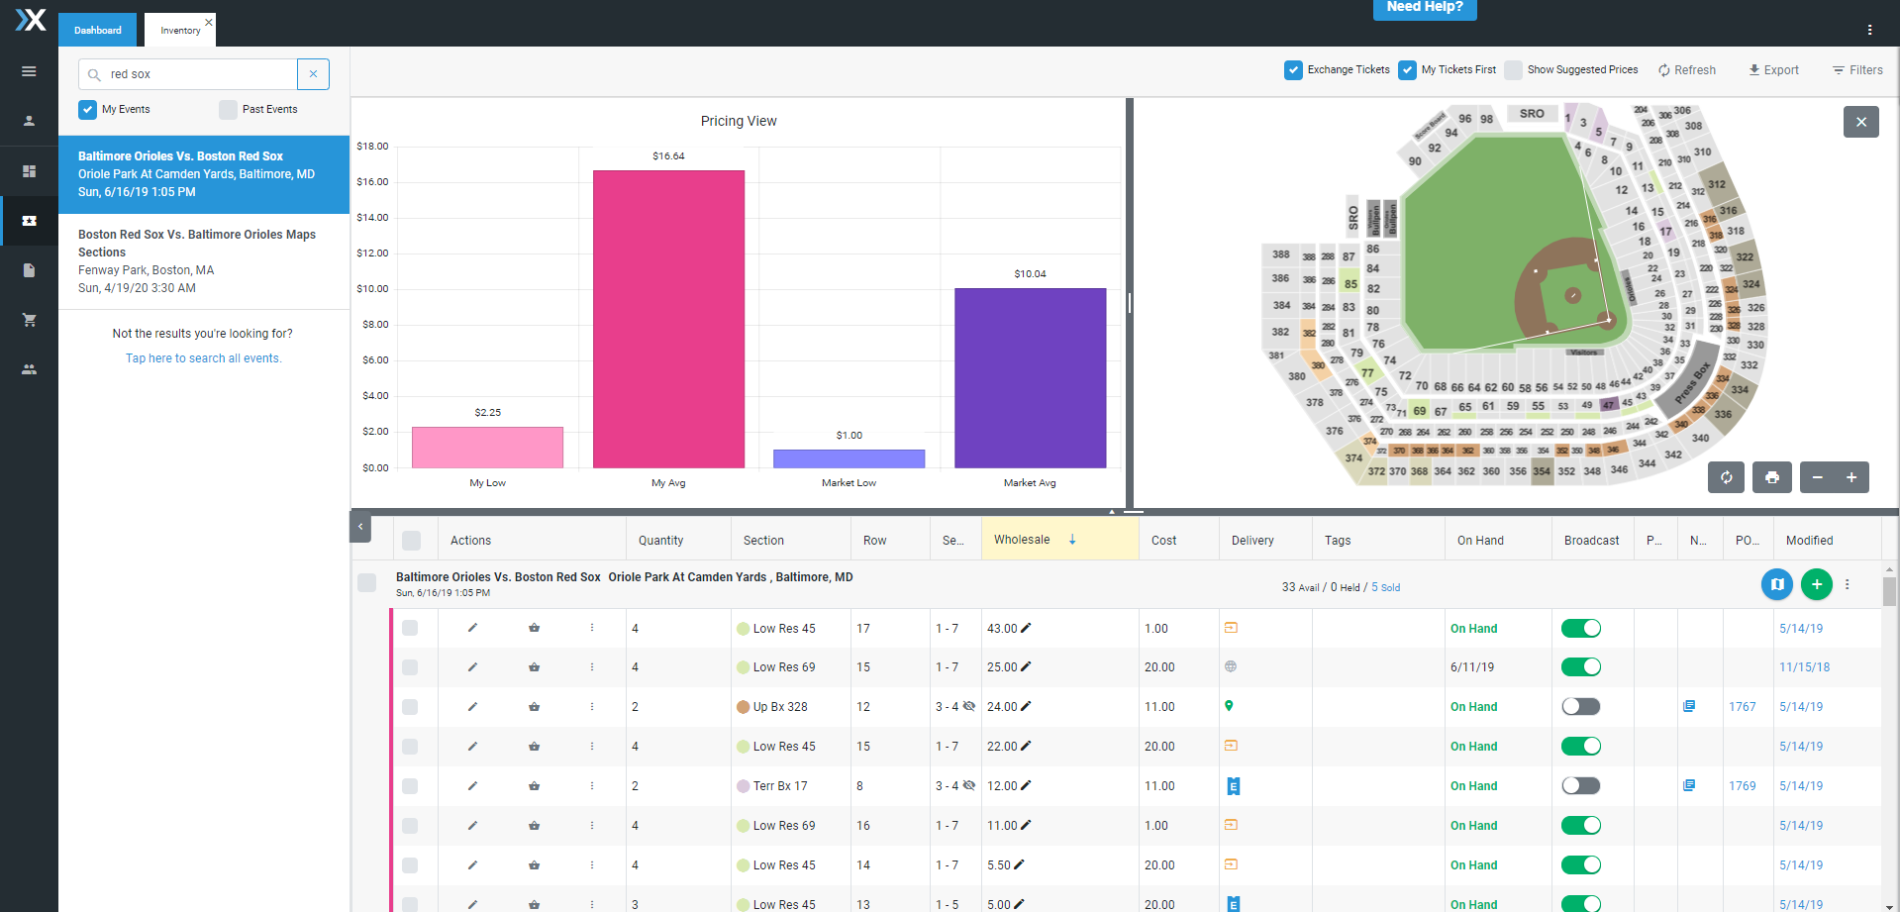The width and height of the screenshot is (1900, 912).
Task: Open the shopping cart sidebar icon
Action: pos(29,320)
